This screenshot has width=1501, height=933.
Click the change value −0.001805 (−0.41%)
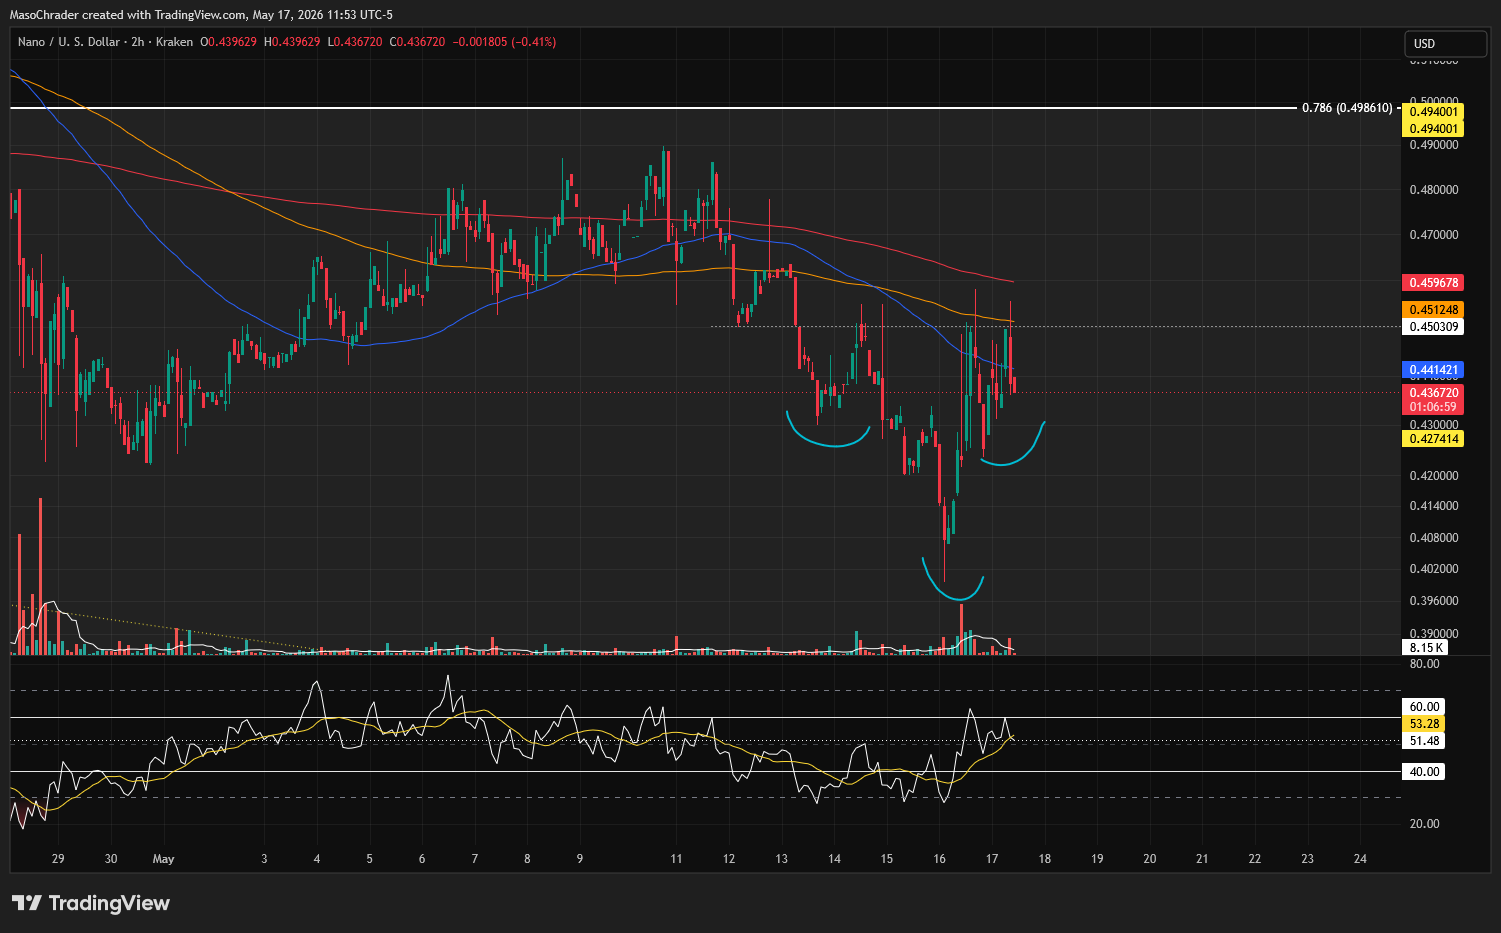coord(505,42)
